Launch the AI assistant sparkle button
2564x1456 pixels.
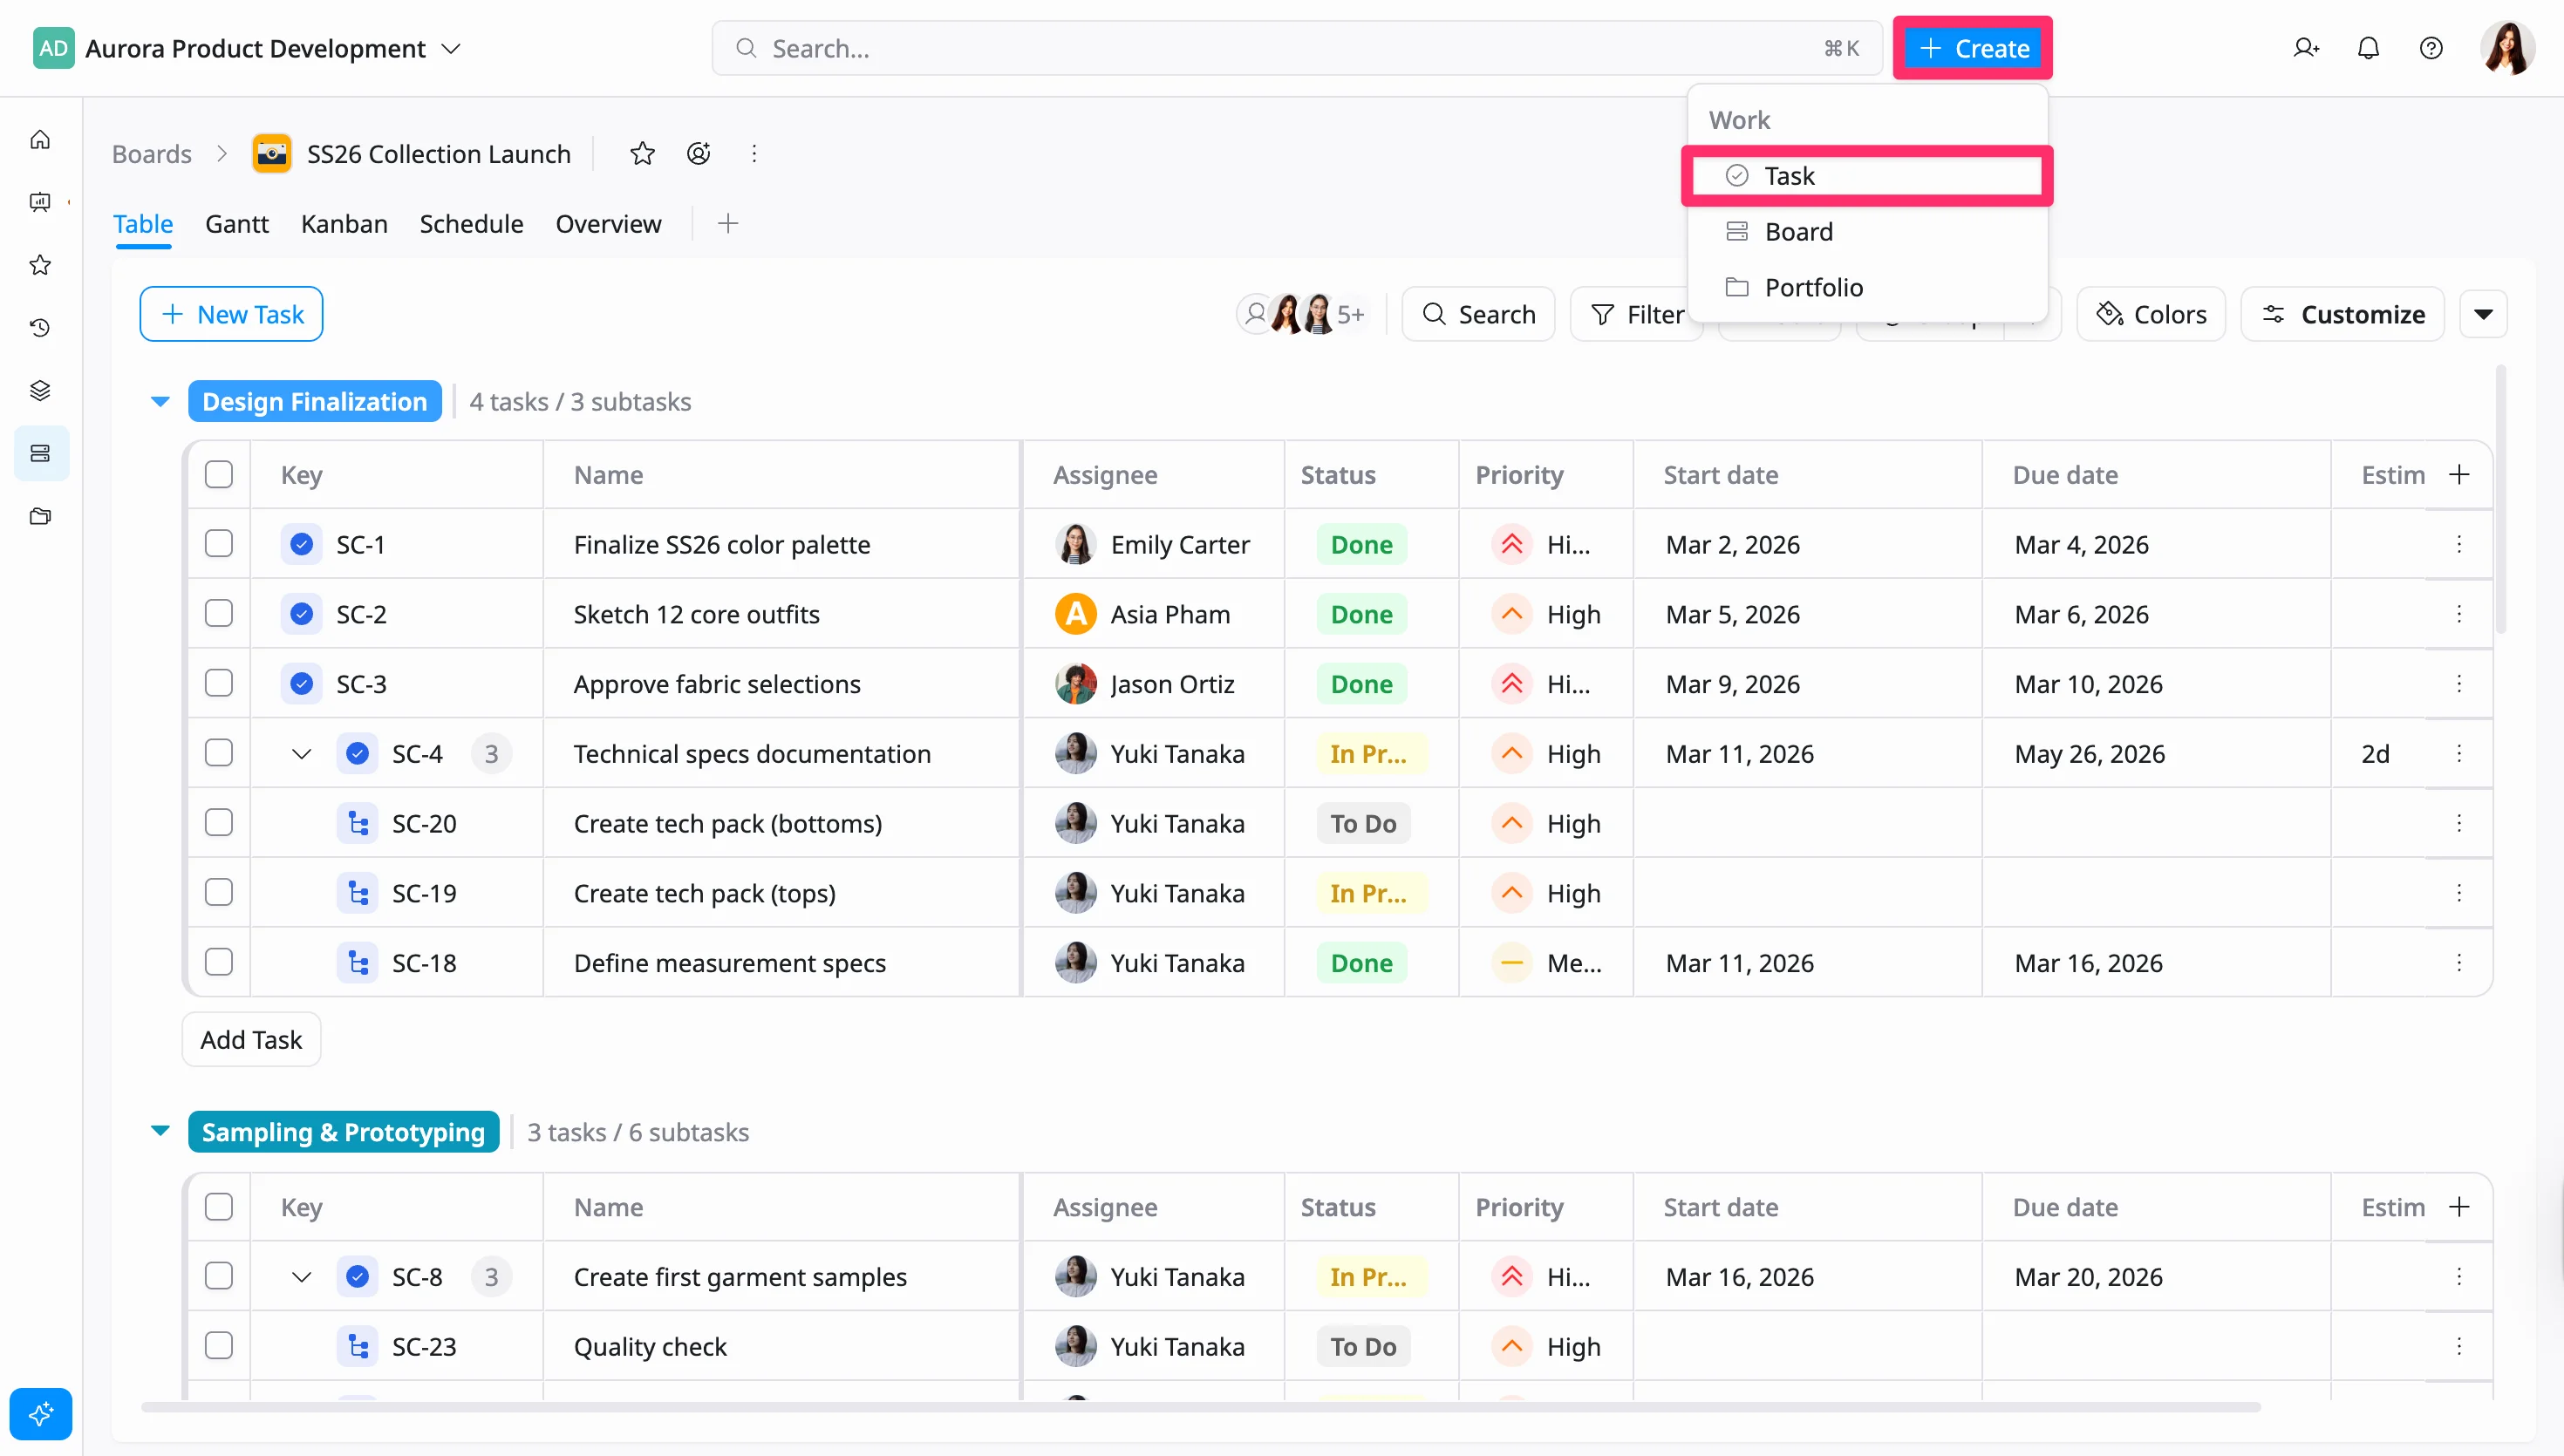click(41, 1414)
